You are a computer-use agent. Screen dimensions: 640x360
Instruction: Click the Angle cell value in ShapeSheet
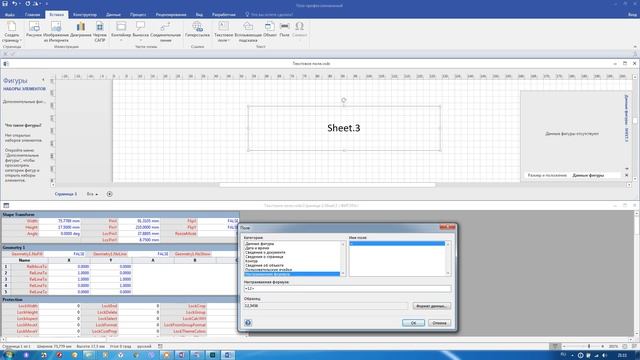tap(60, 233)
